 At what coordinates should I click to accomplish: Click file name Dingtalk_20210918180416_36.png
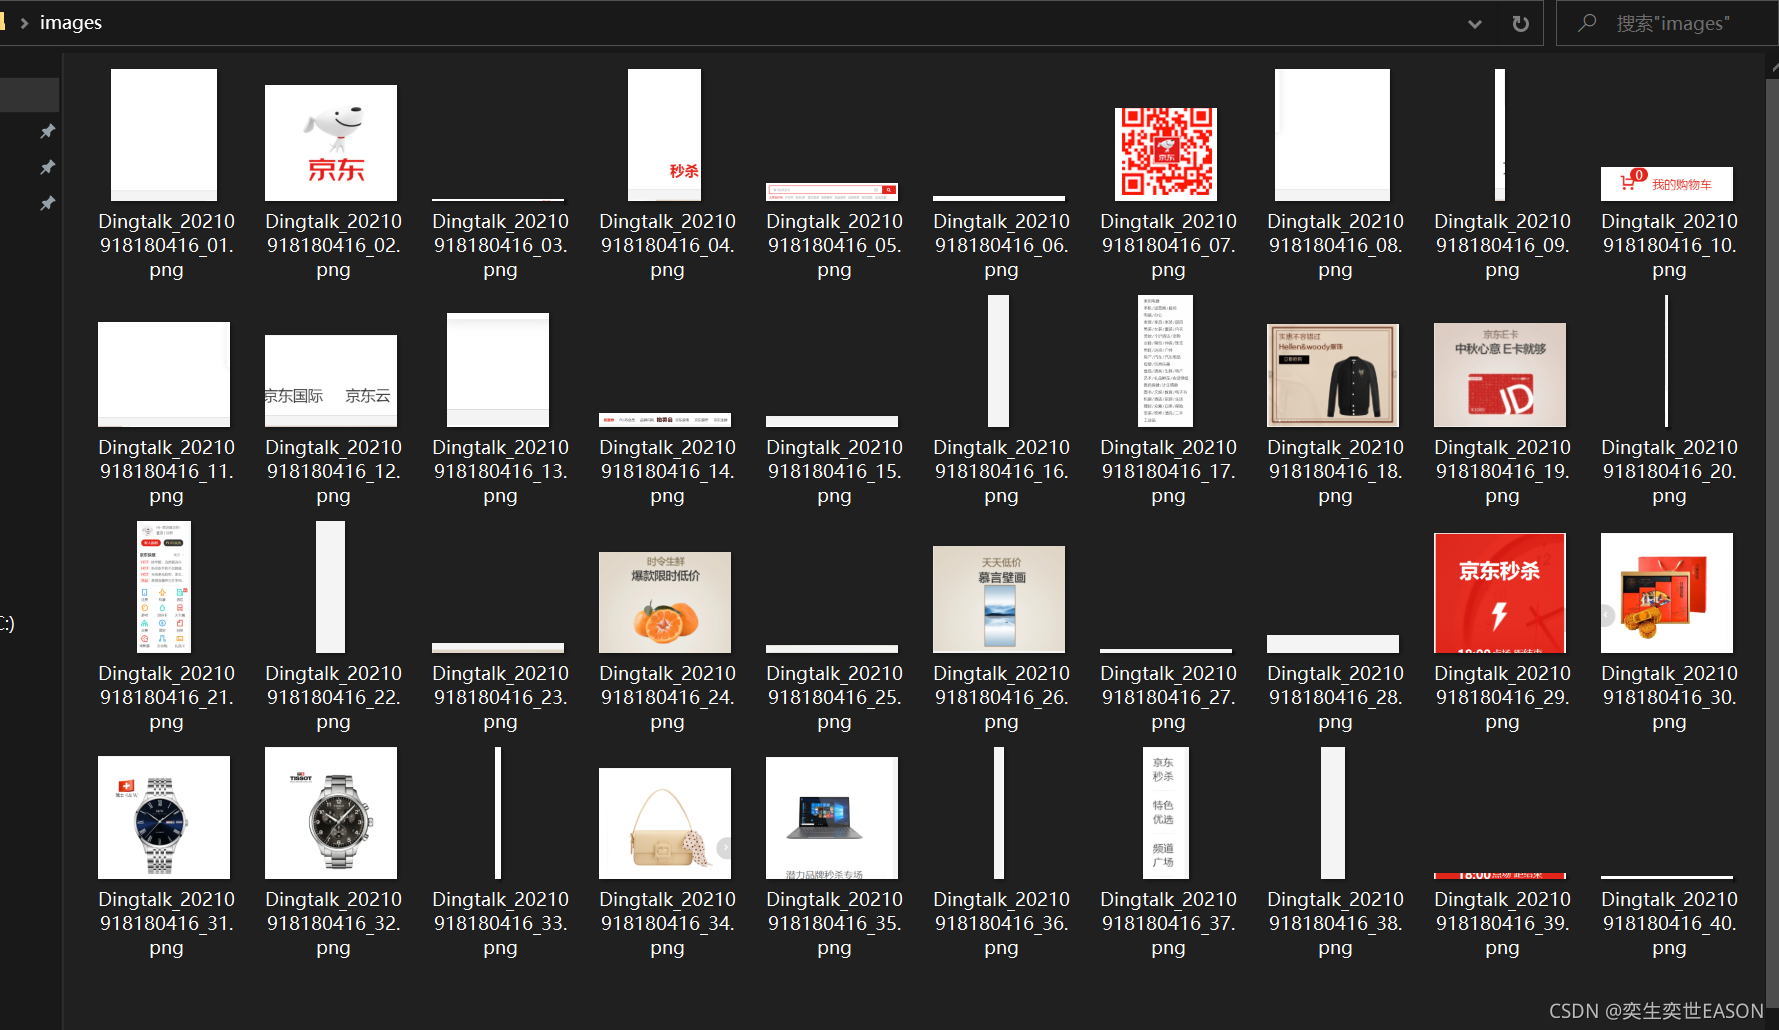[x=1001, y=923]
